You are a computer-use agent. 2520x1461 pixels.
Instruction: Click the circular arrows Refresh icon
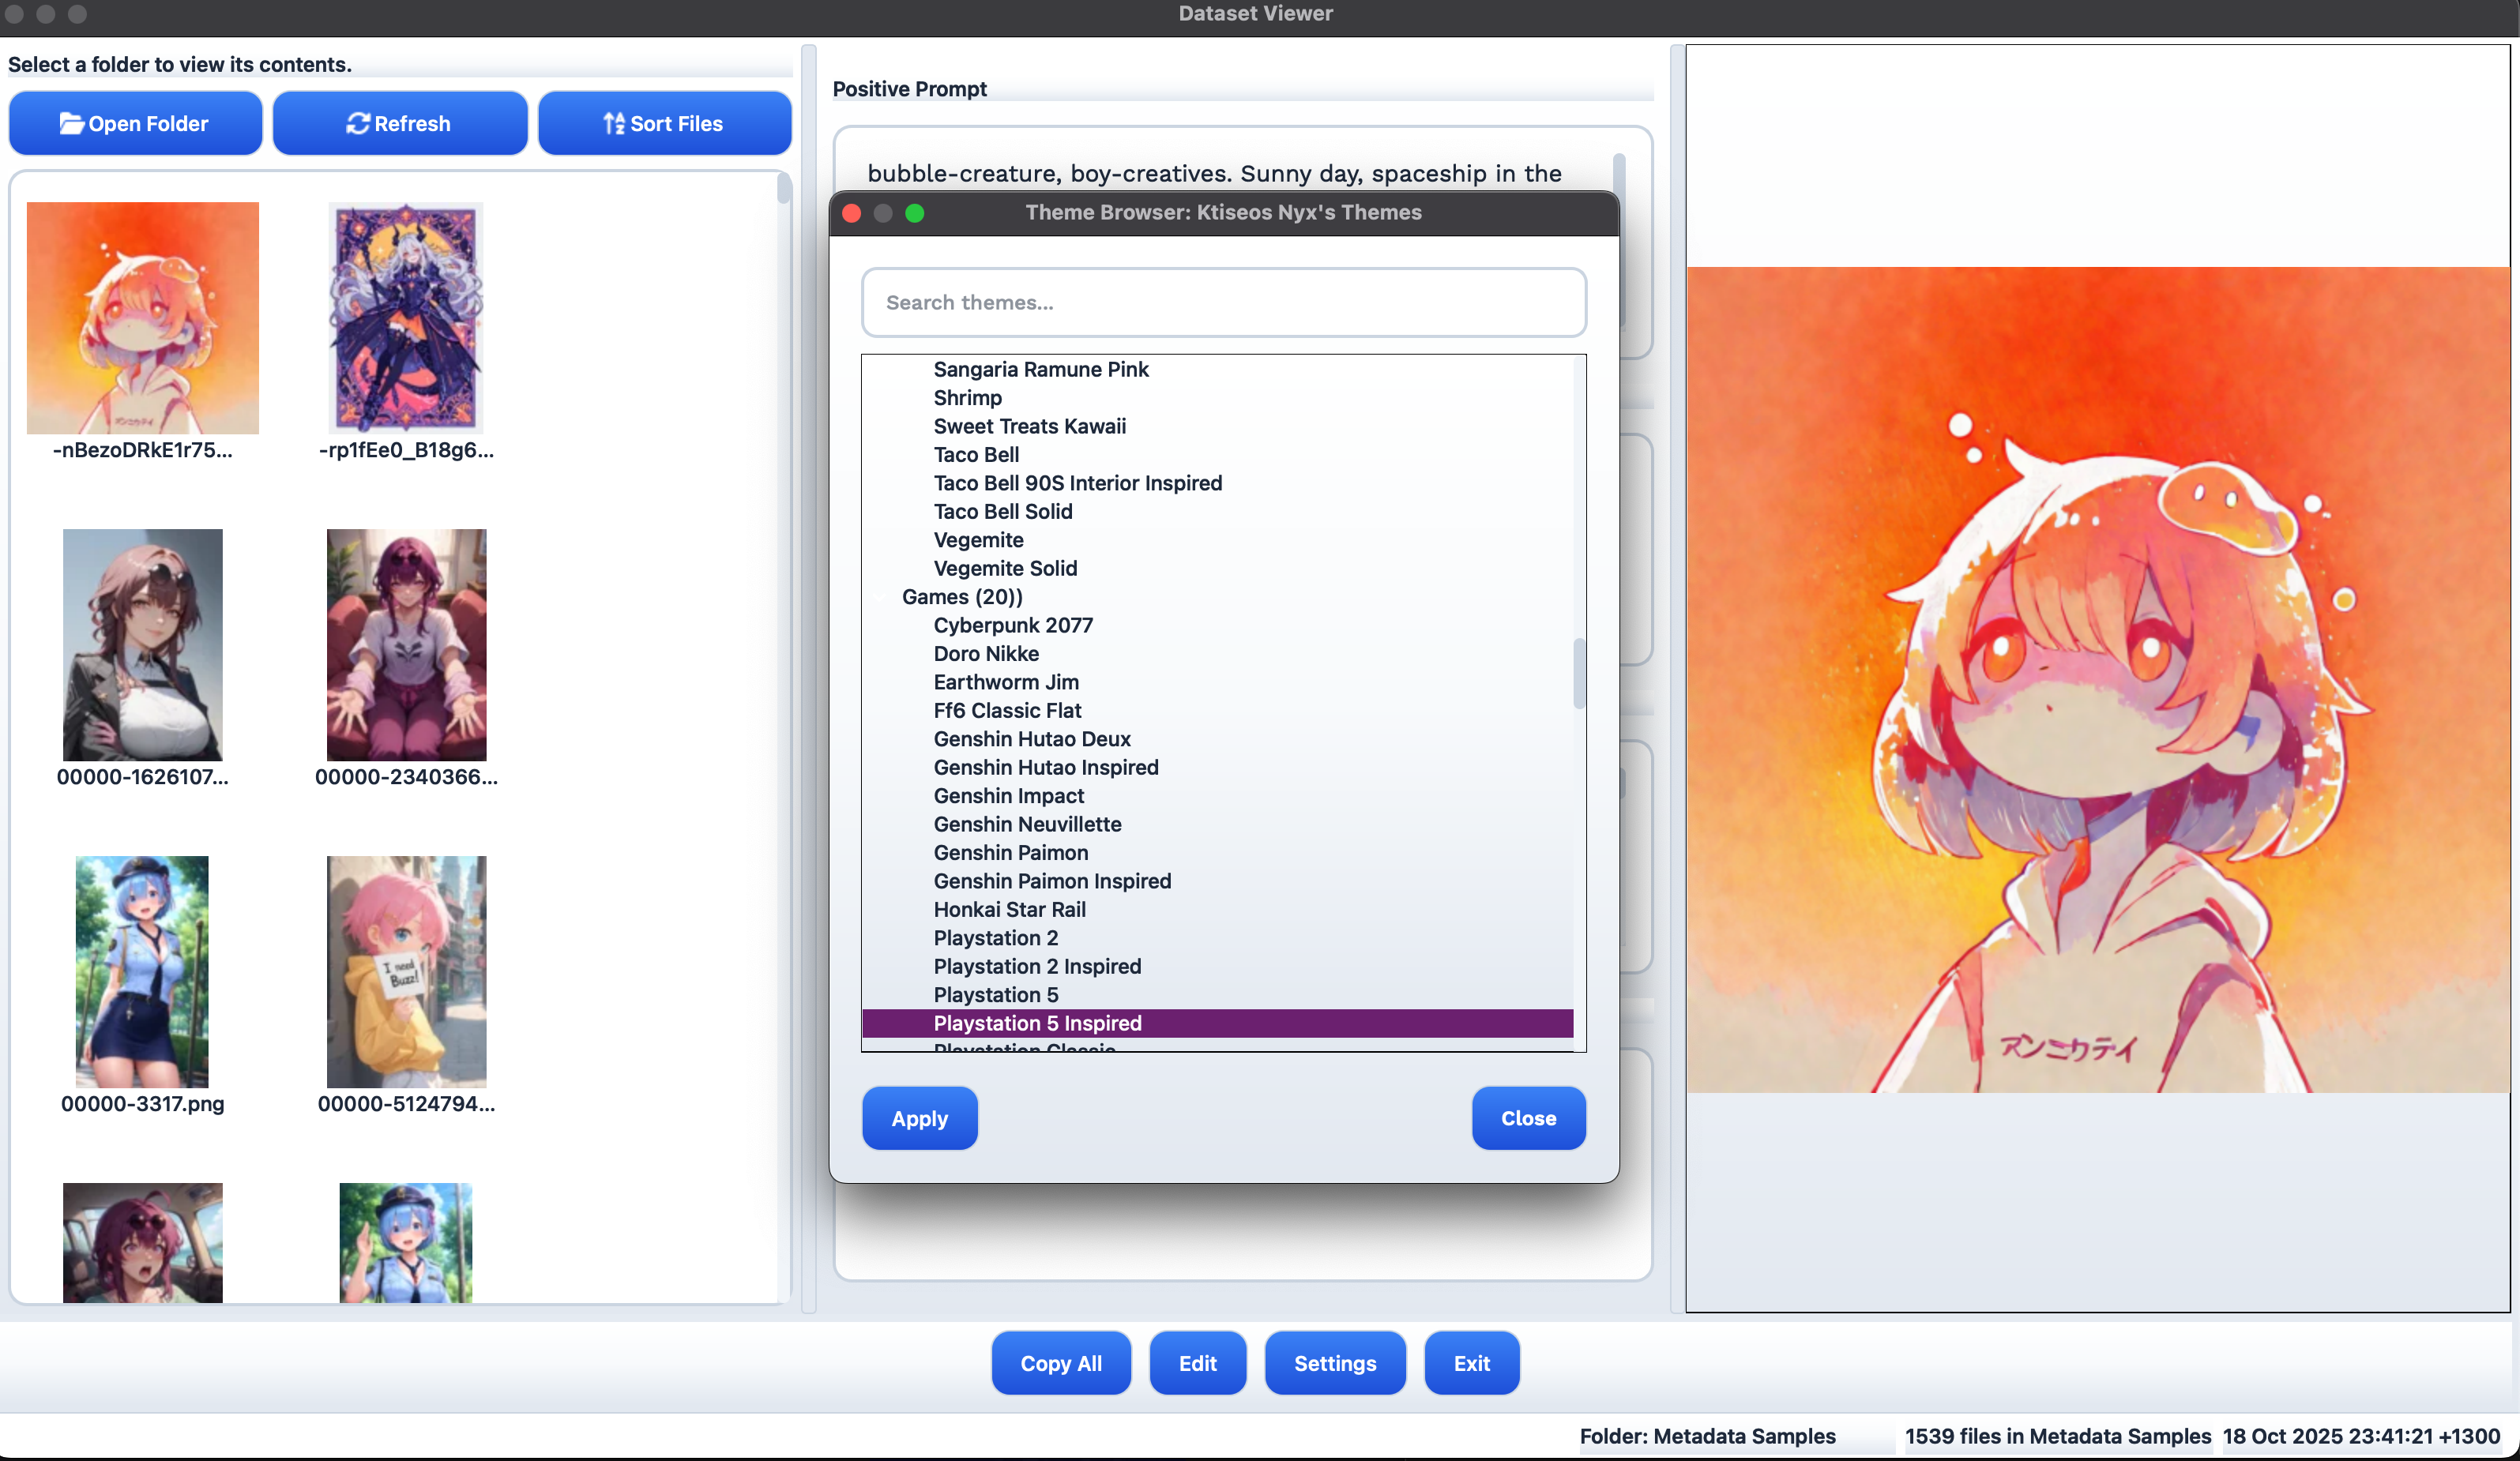point(358,123)
